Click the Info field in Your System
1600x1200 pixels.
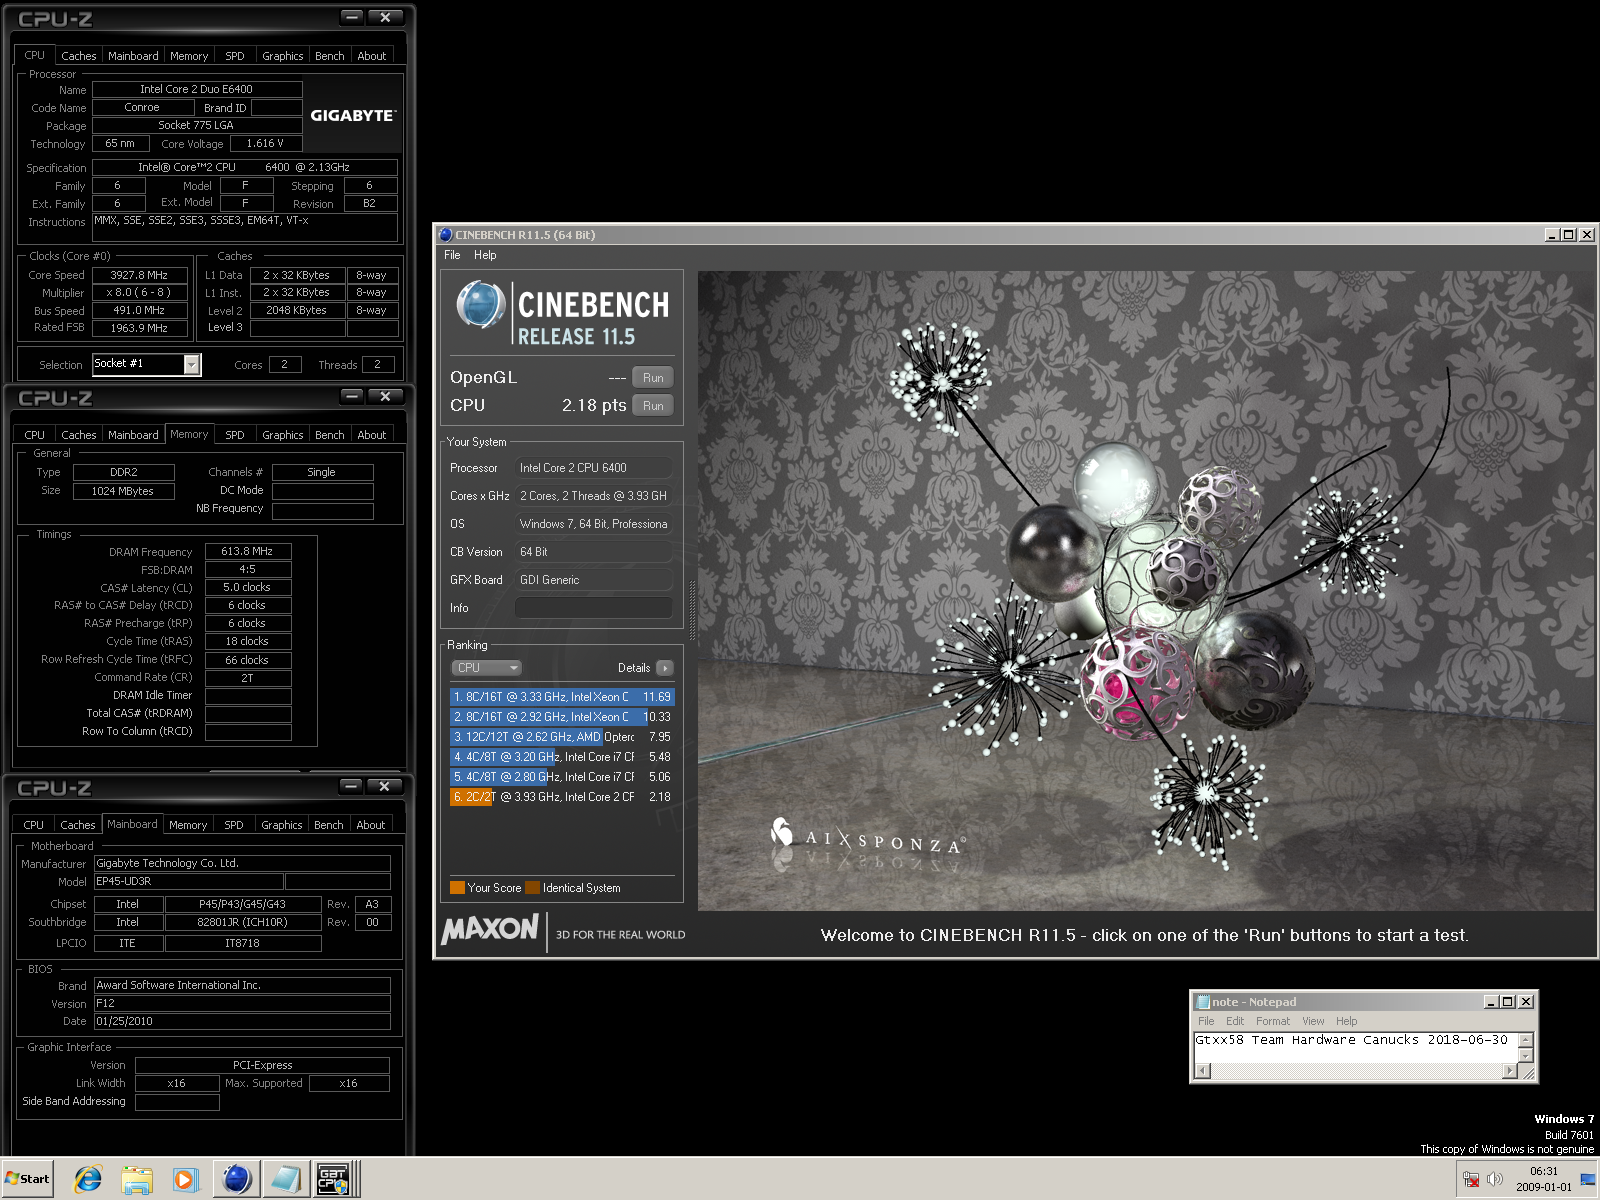click(x=593, y=608)
